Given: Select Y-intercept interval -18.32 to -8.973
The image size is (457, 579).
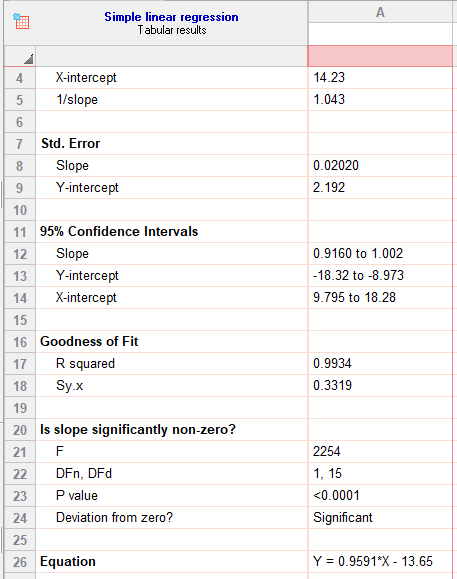Looking at the screenshot, I should pyautogui.click(x=380, y=275).
